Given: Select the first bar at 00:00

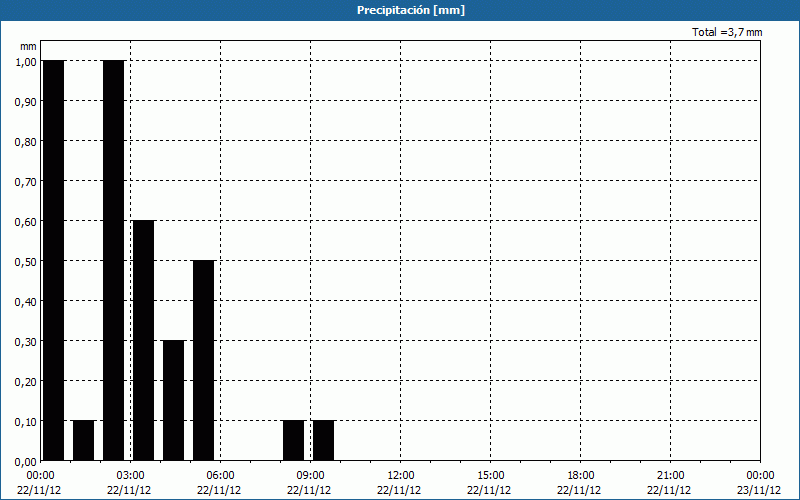Looking at the screenshot, I should click(54, 260).
